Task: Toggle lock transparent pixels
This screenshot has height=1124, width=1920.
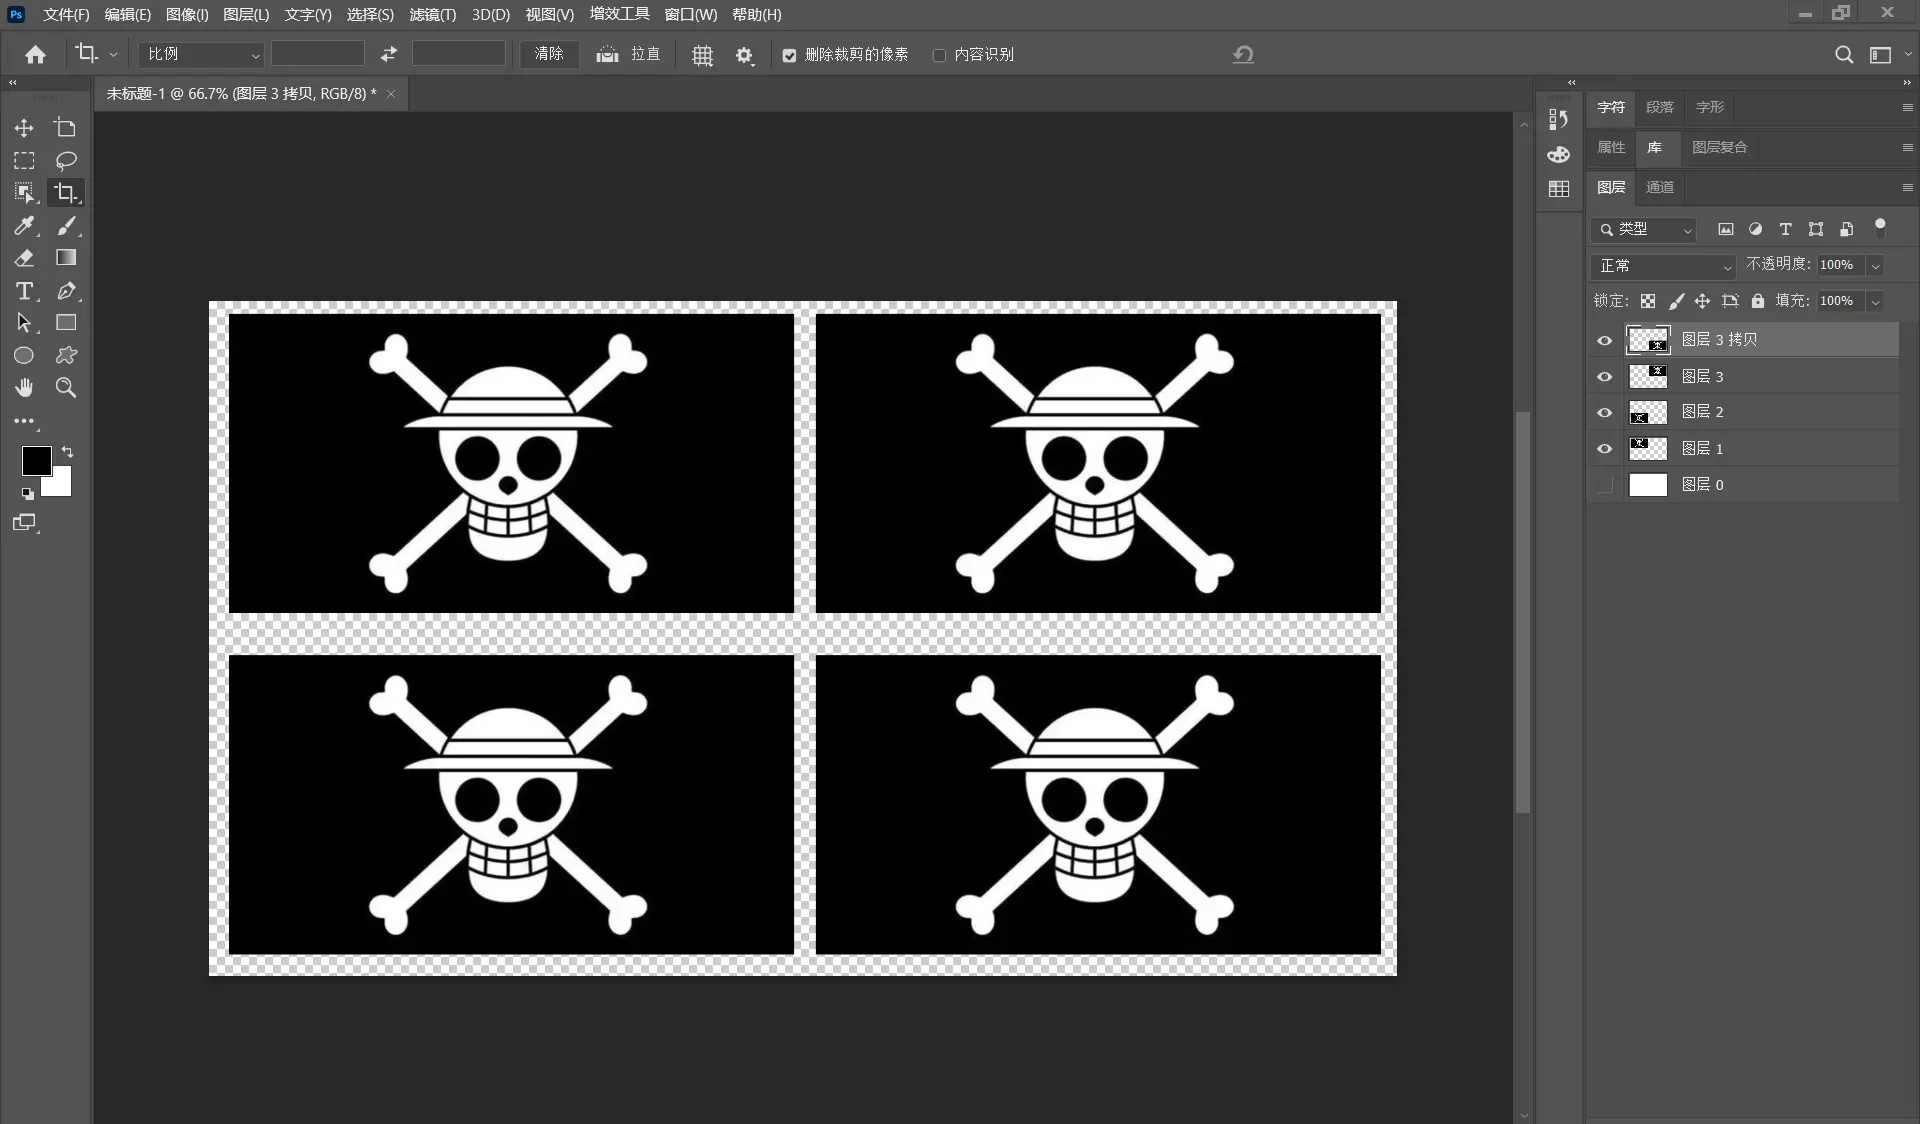Action: [1648, 301]
